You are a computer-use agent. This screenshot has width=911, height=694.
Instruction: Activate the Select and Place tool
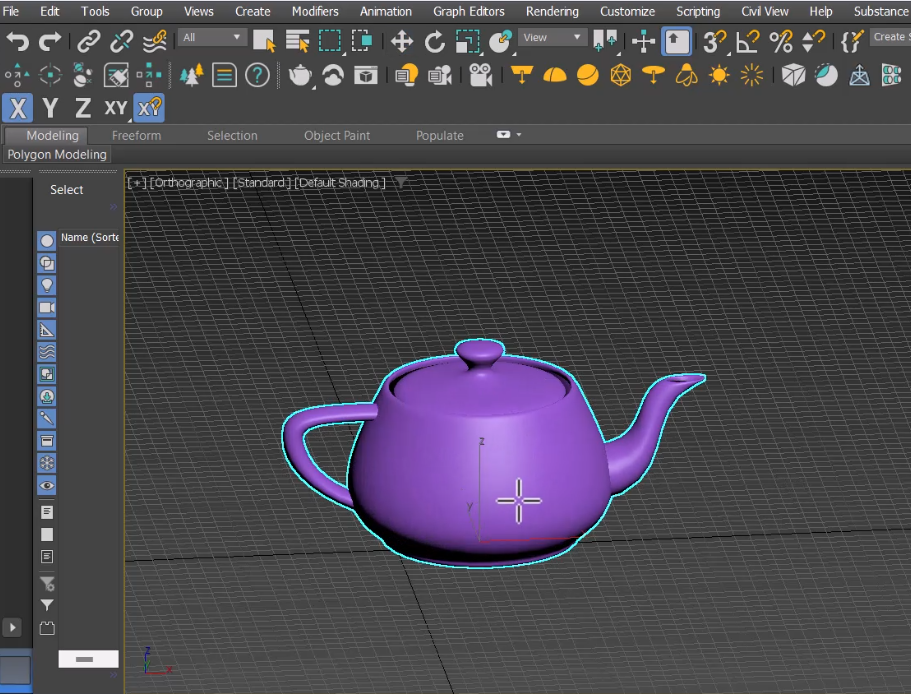[x=500, y=41]
